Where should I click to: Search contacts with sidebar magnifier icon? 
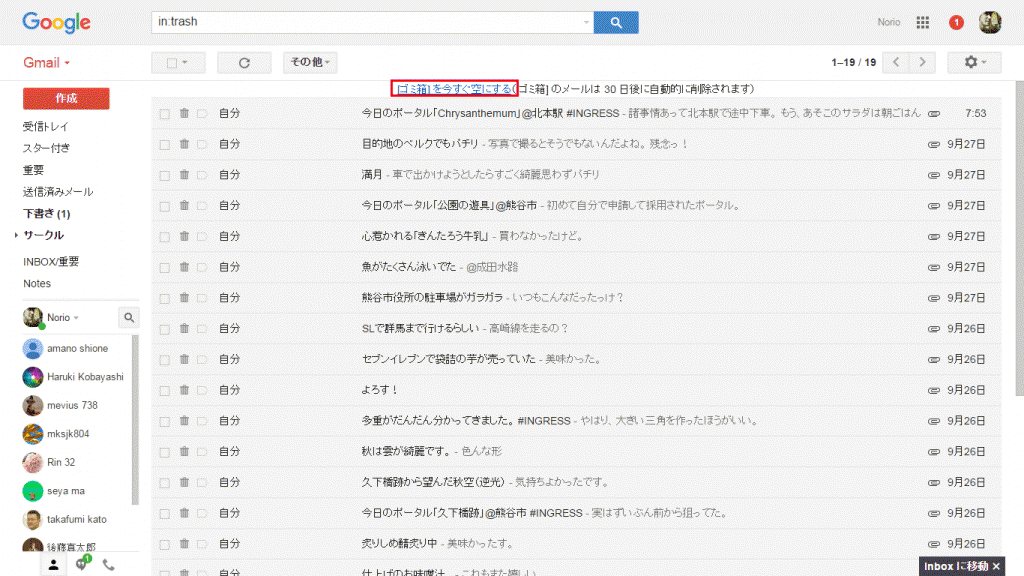[x=129, y=317]
